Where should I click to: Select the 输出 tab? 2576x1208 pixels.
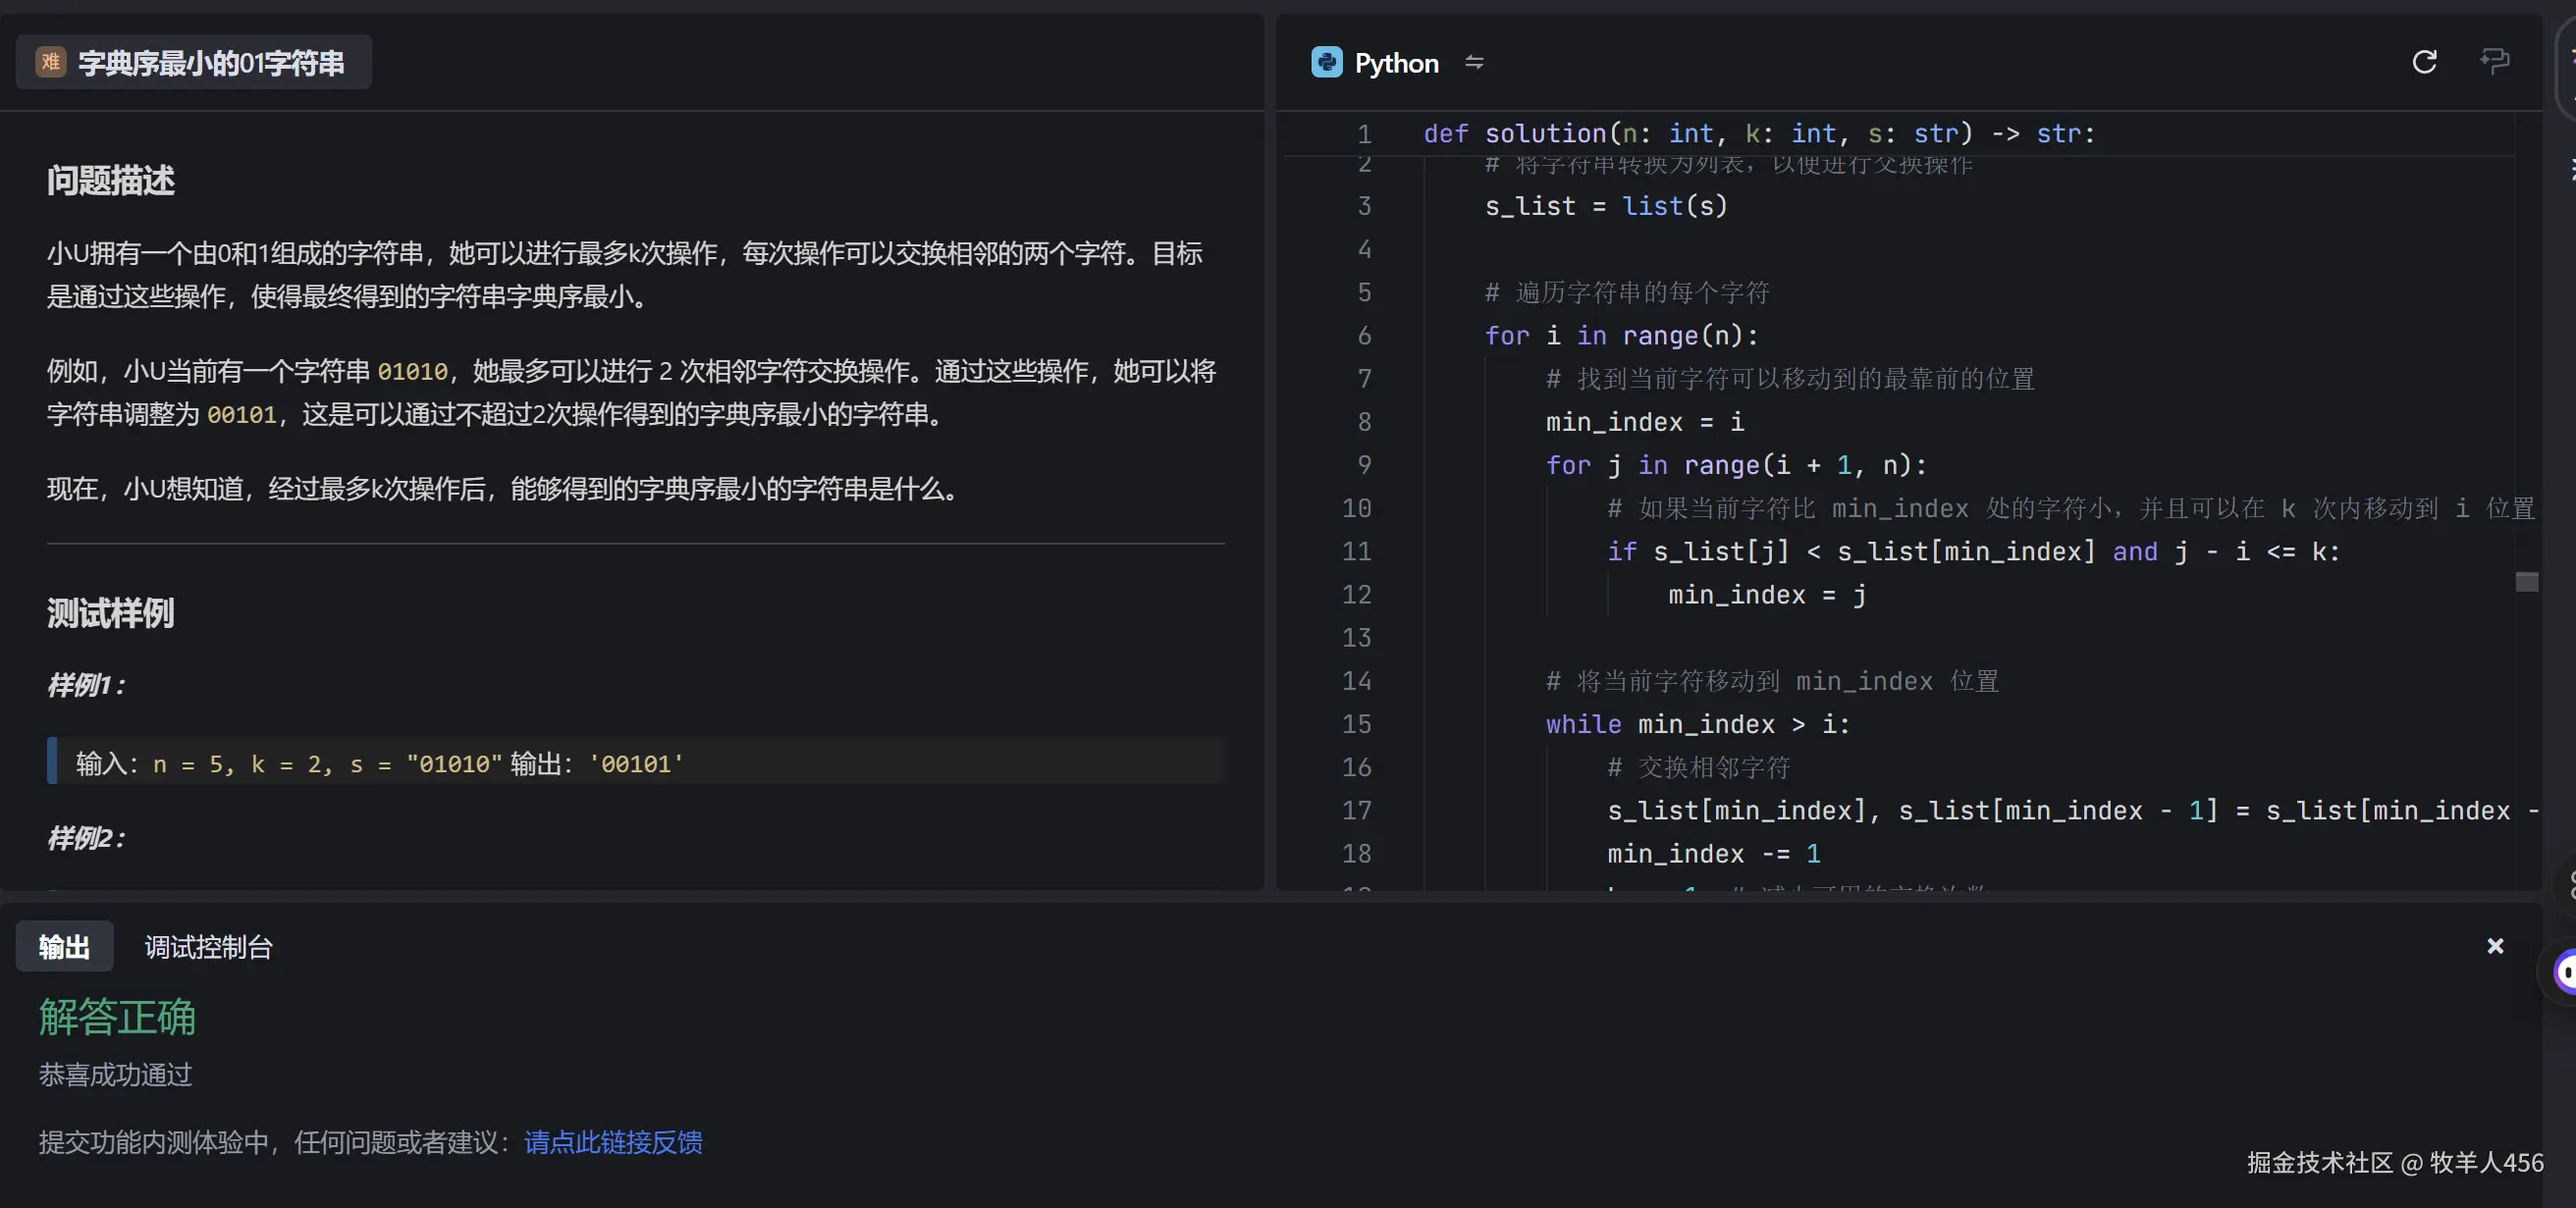tap(63, 947)
